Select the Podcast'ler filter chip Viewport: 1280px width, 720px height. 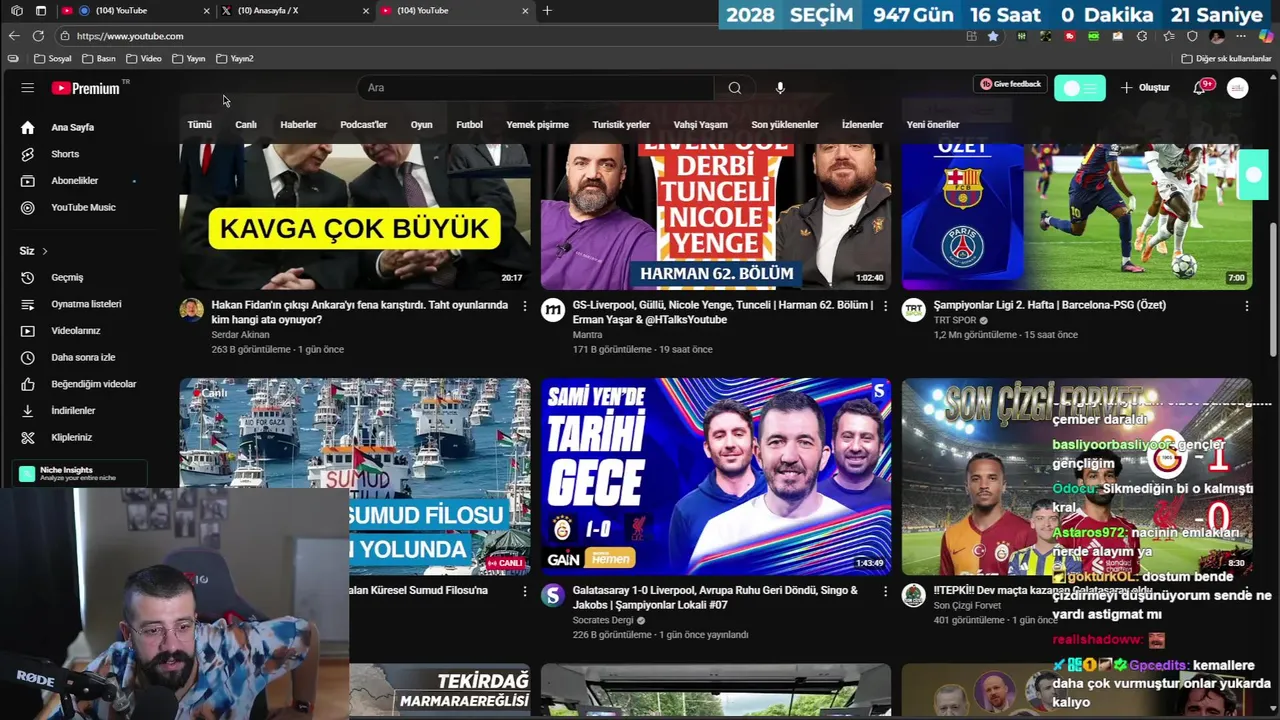pos(363,125)
